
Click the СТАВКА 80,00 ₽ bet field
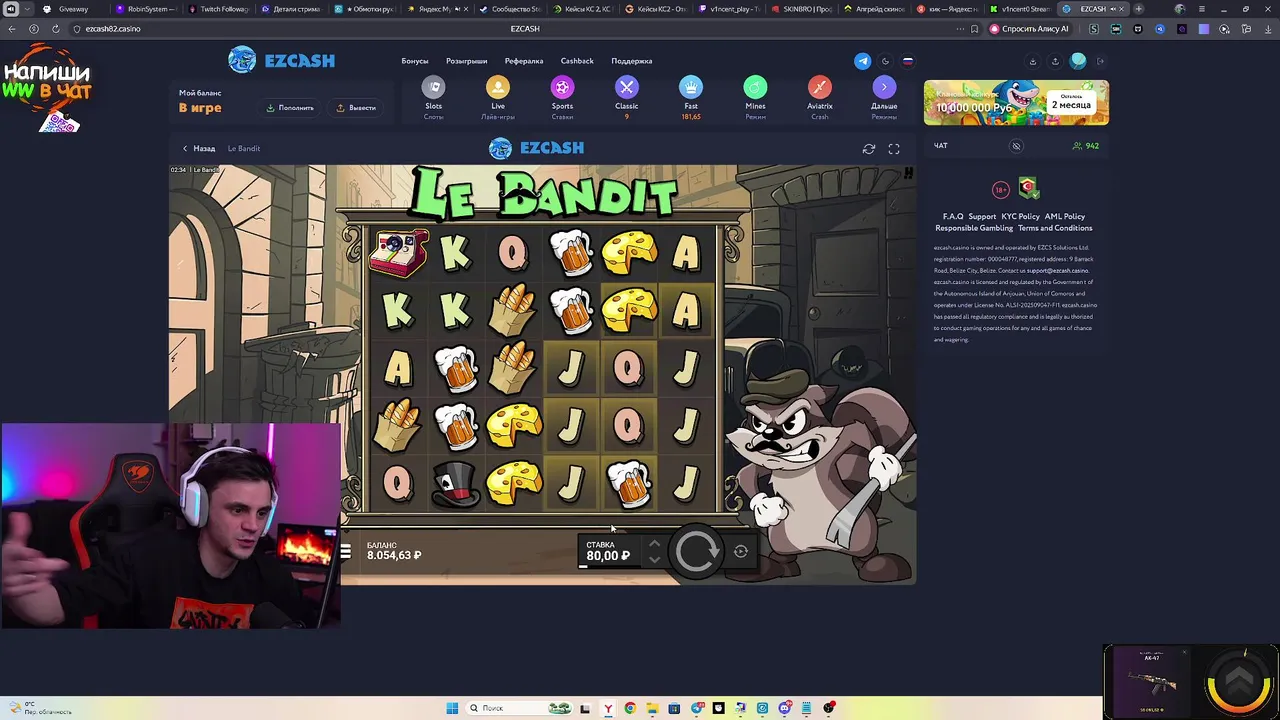[610, 551]
